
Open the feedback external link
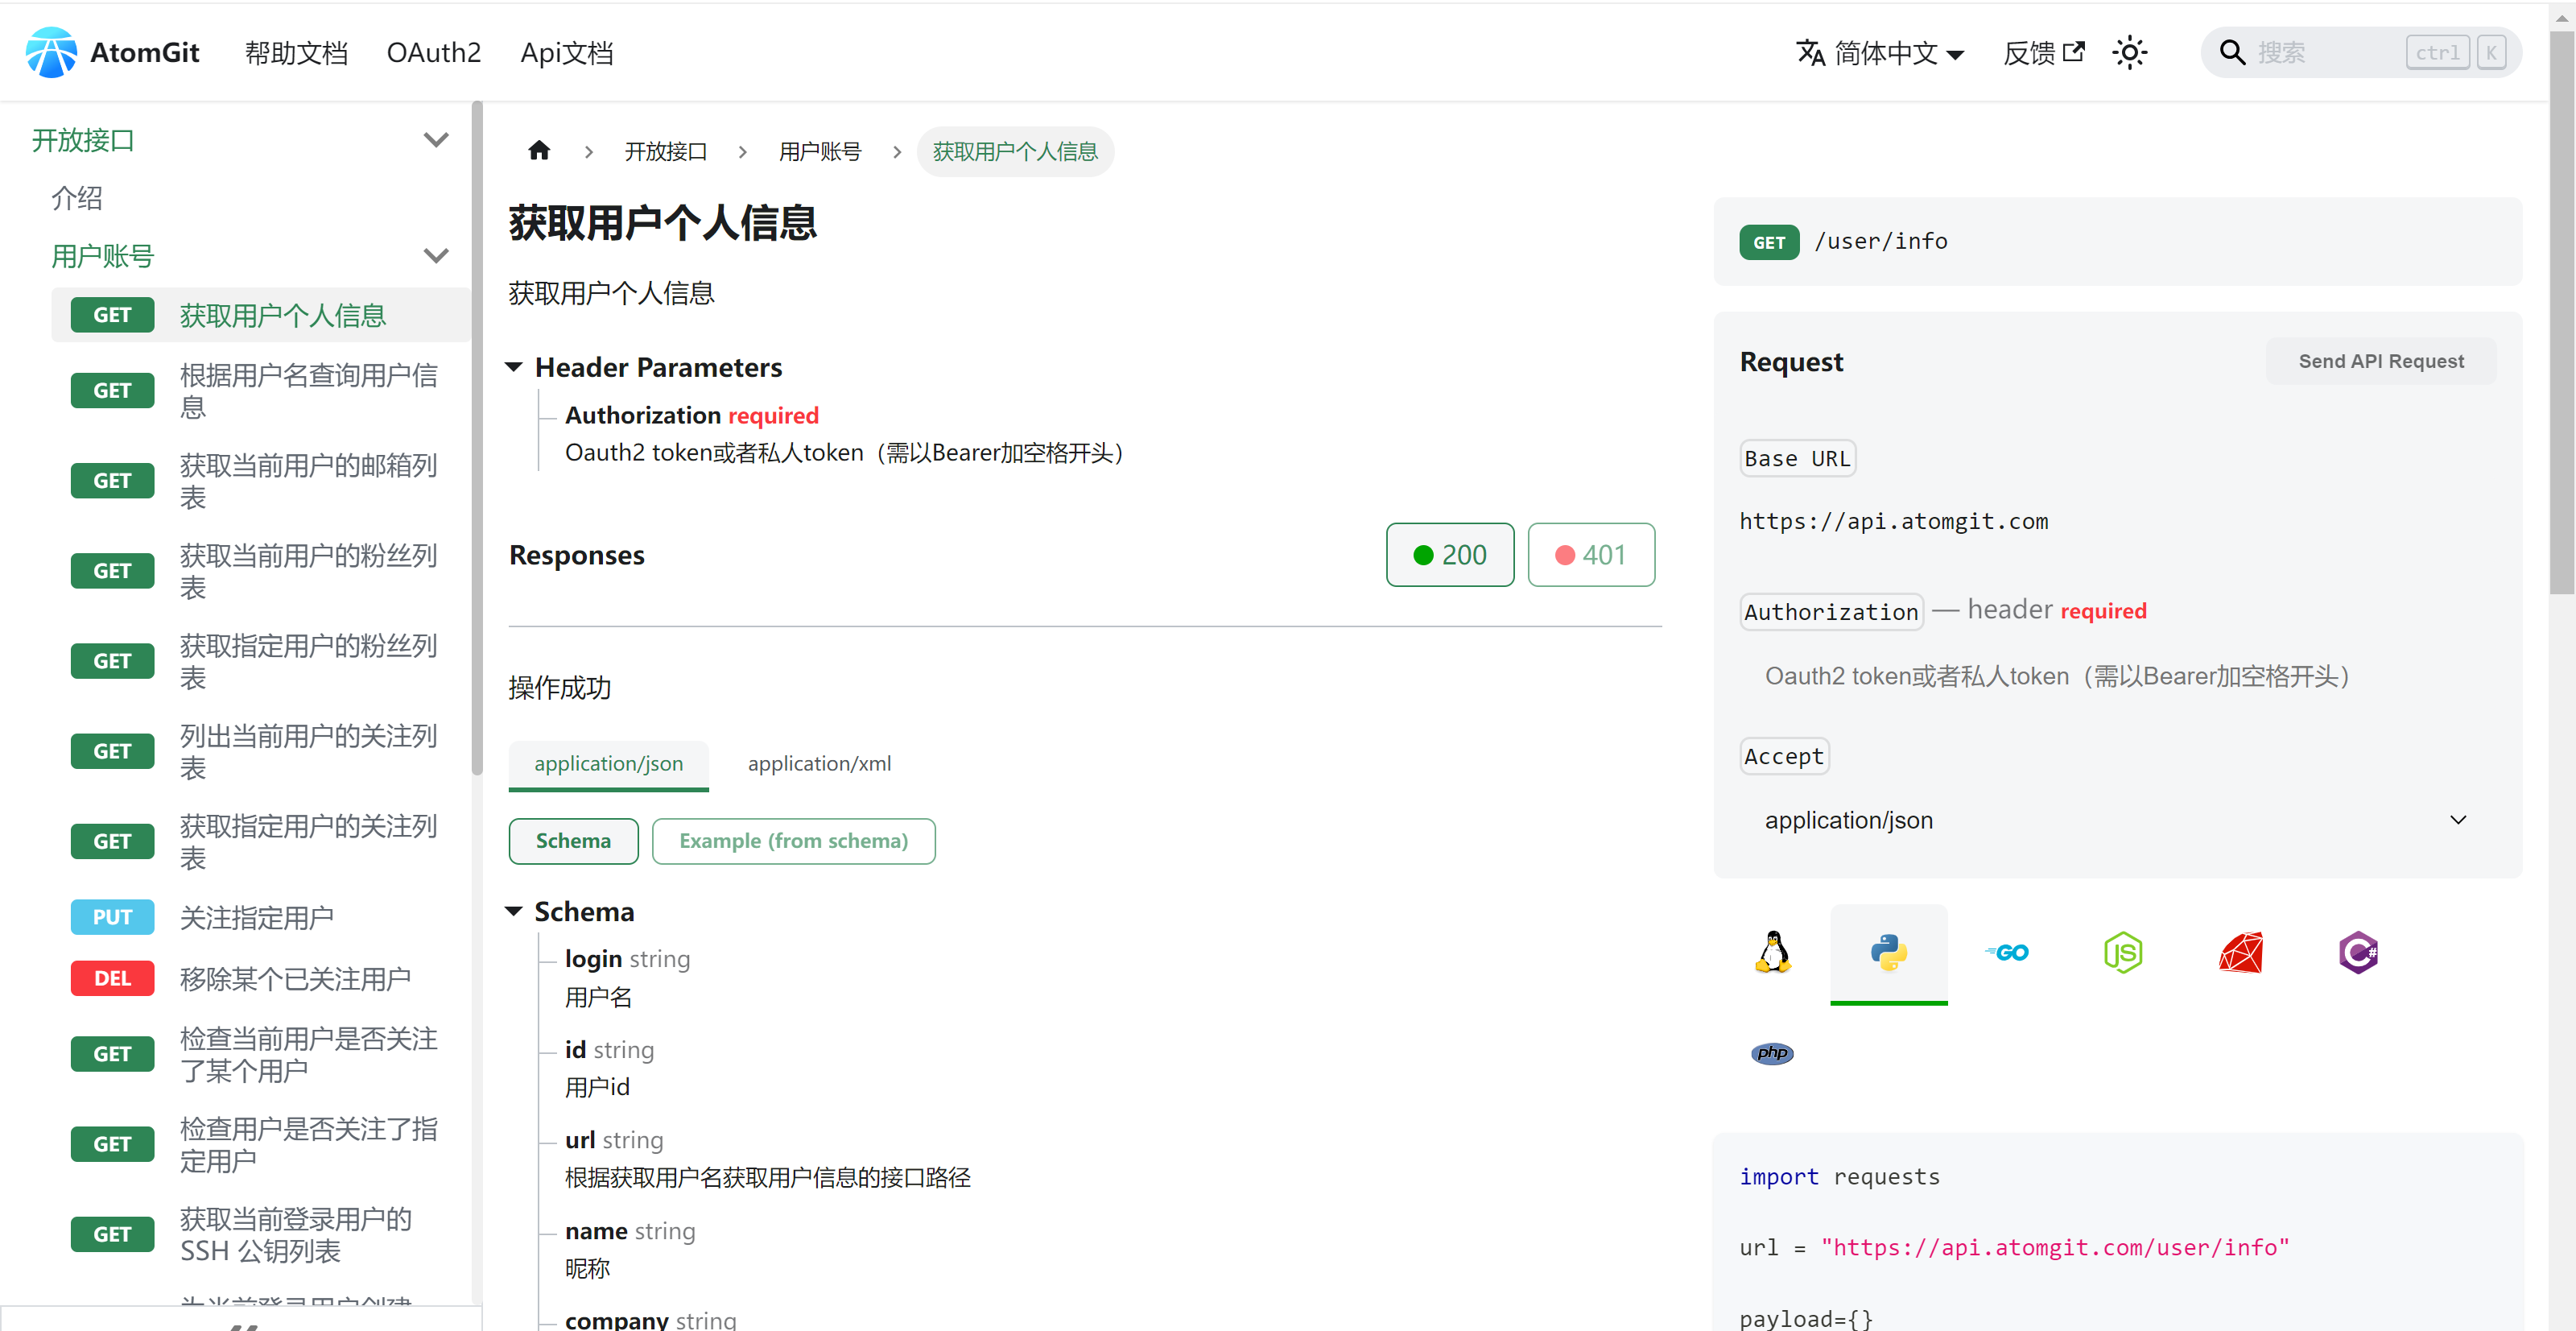[x=2042, y=51]
